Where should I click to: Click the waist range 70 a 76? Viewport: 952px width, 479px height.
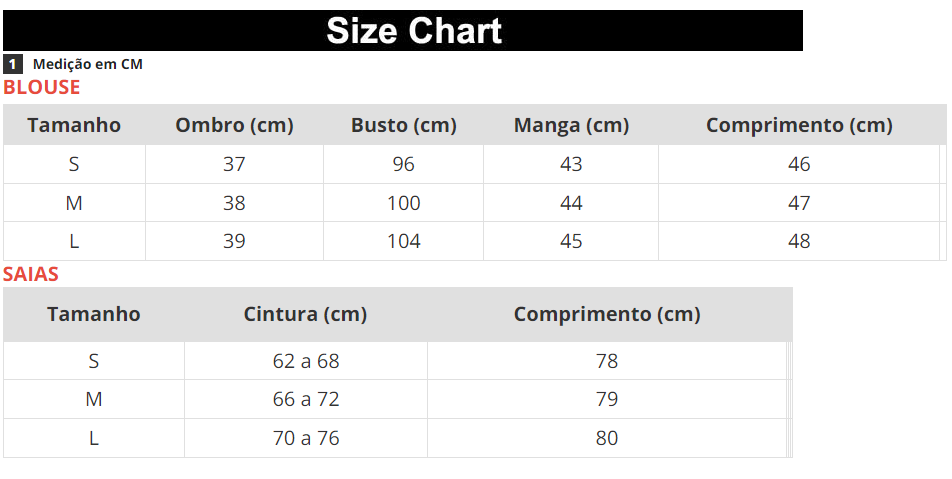tap(306, 438)
